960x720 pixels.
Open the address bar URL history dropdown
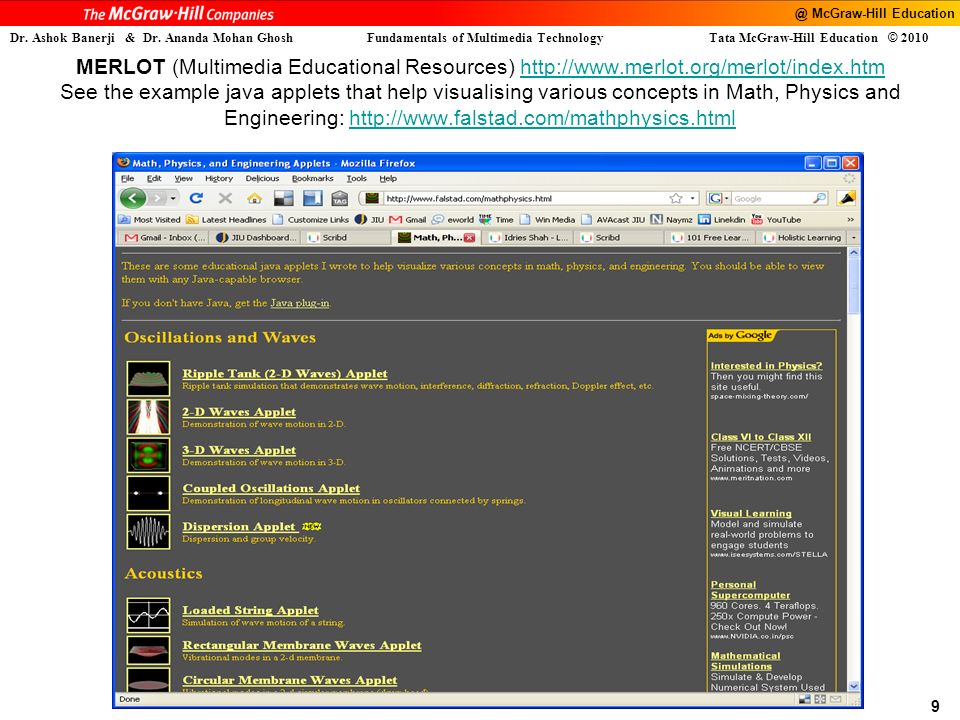tap(692, 198)
